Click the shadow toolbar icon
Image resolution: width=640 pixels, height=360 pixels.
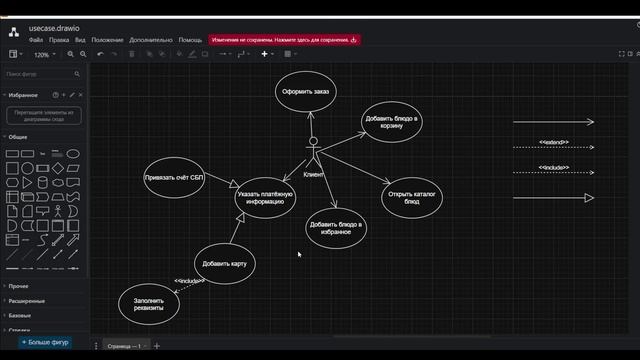point(205,54)
